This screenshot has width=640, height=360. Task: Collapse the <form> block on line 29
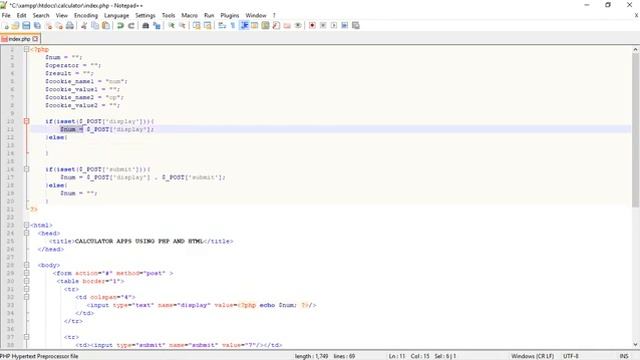pos(27,273)
